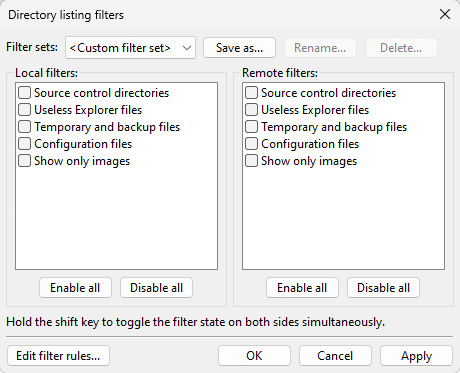Image resolution: width=460 pixels, height=373 pixels.
Task: Open the Filter sets dropdown
Action: 130,48
